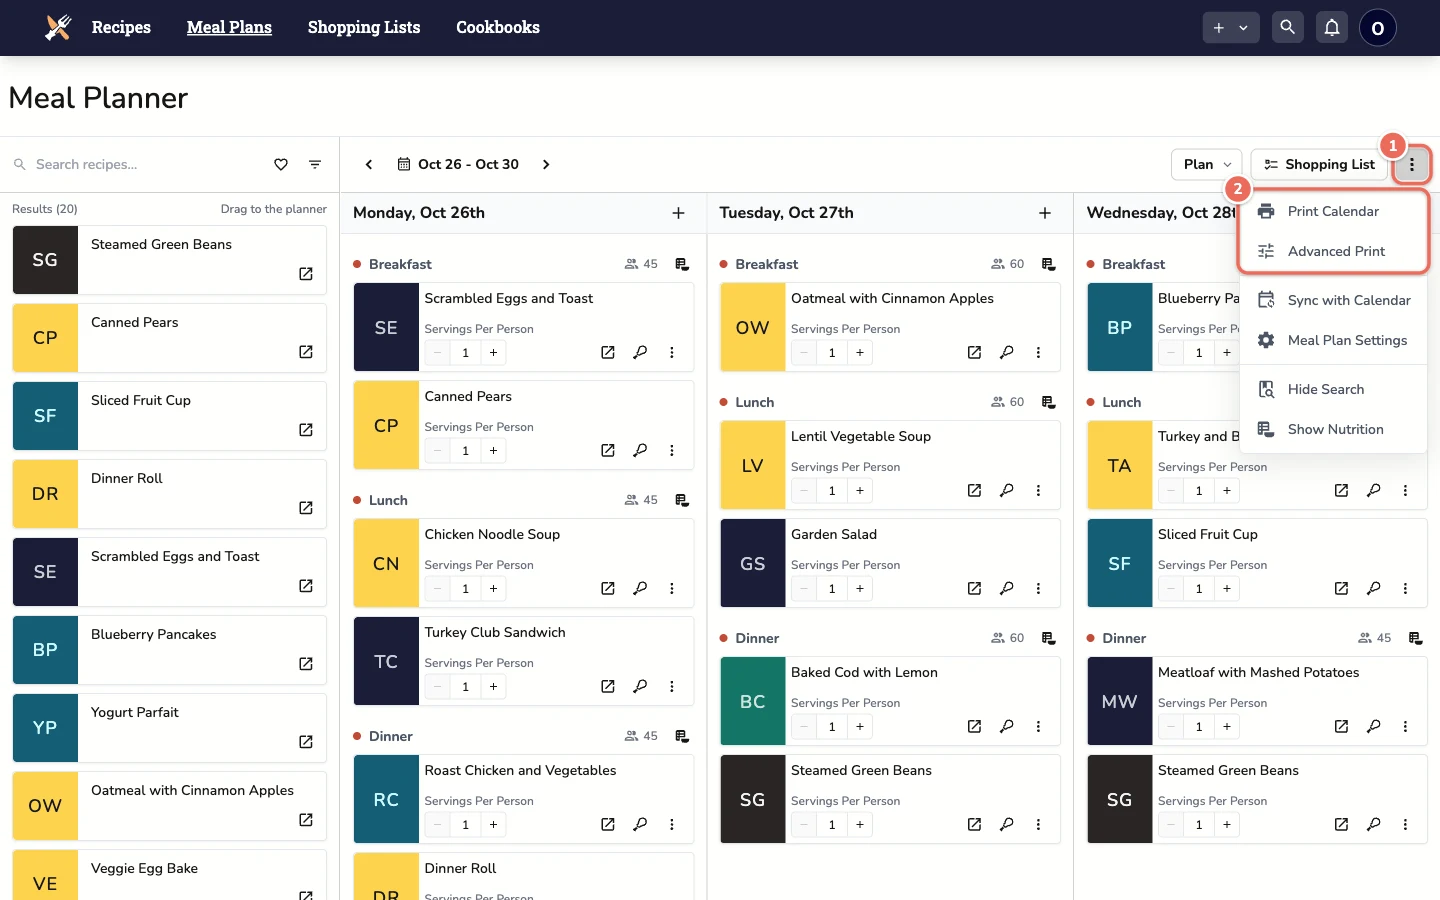The width and height of the screenshot is (1440, 900).
Task: Select the Yogurt Parfait recipe card
Action: pyautogui.click(x=170, y=728)
